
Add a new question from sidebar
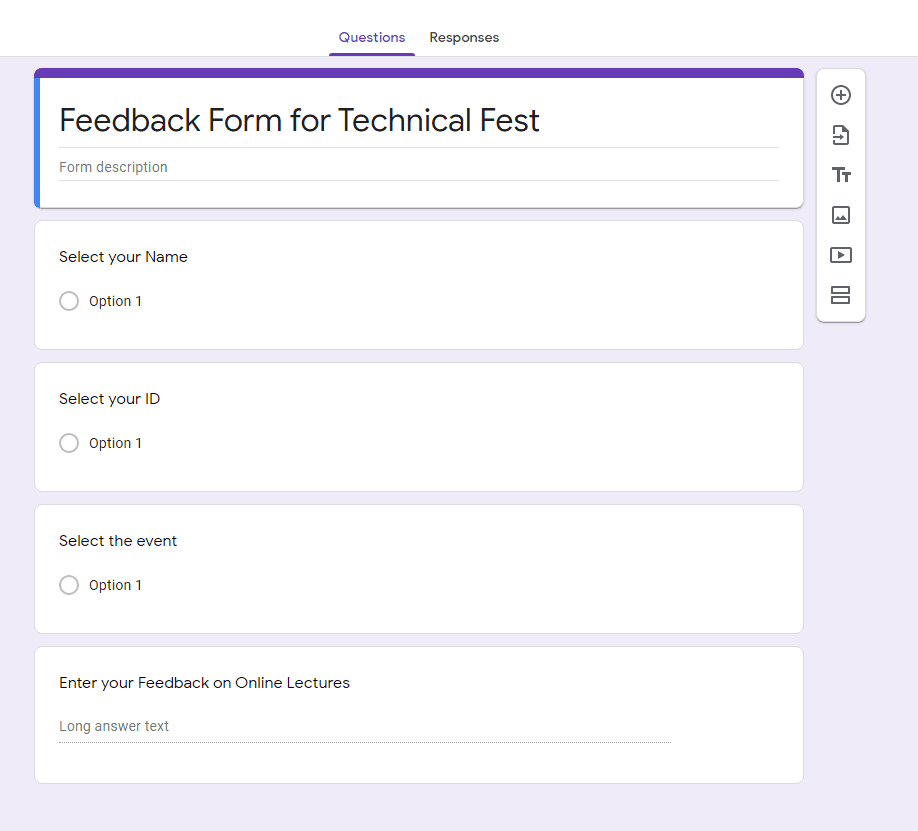coord(841,95)
